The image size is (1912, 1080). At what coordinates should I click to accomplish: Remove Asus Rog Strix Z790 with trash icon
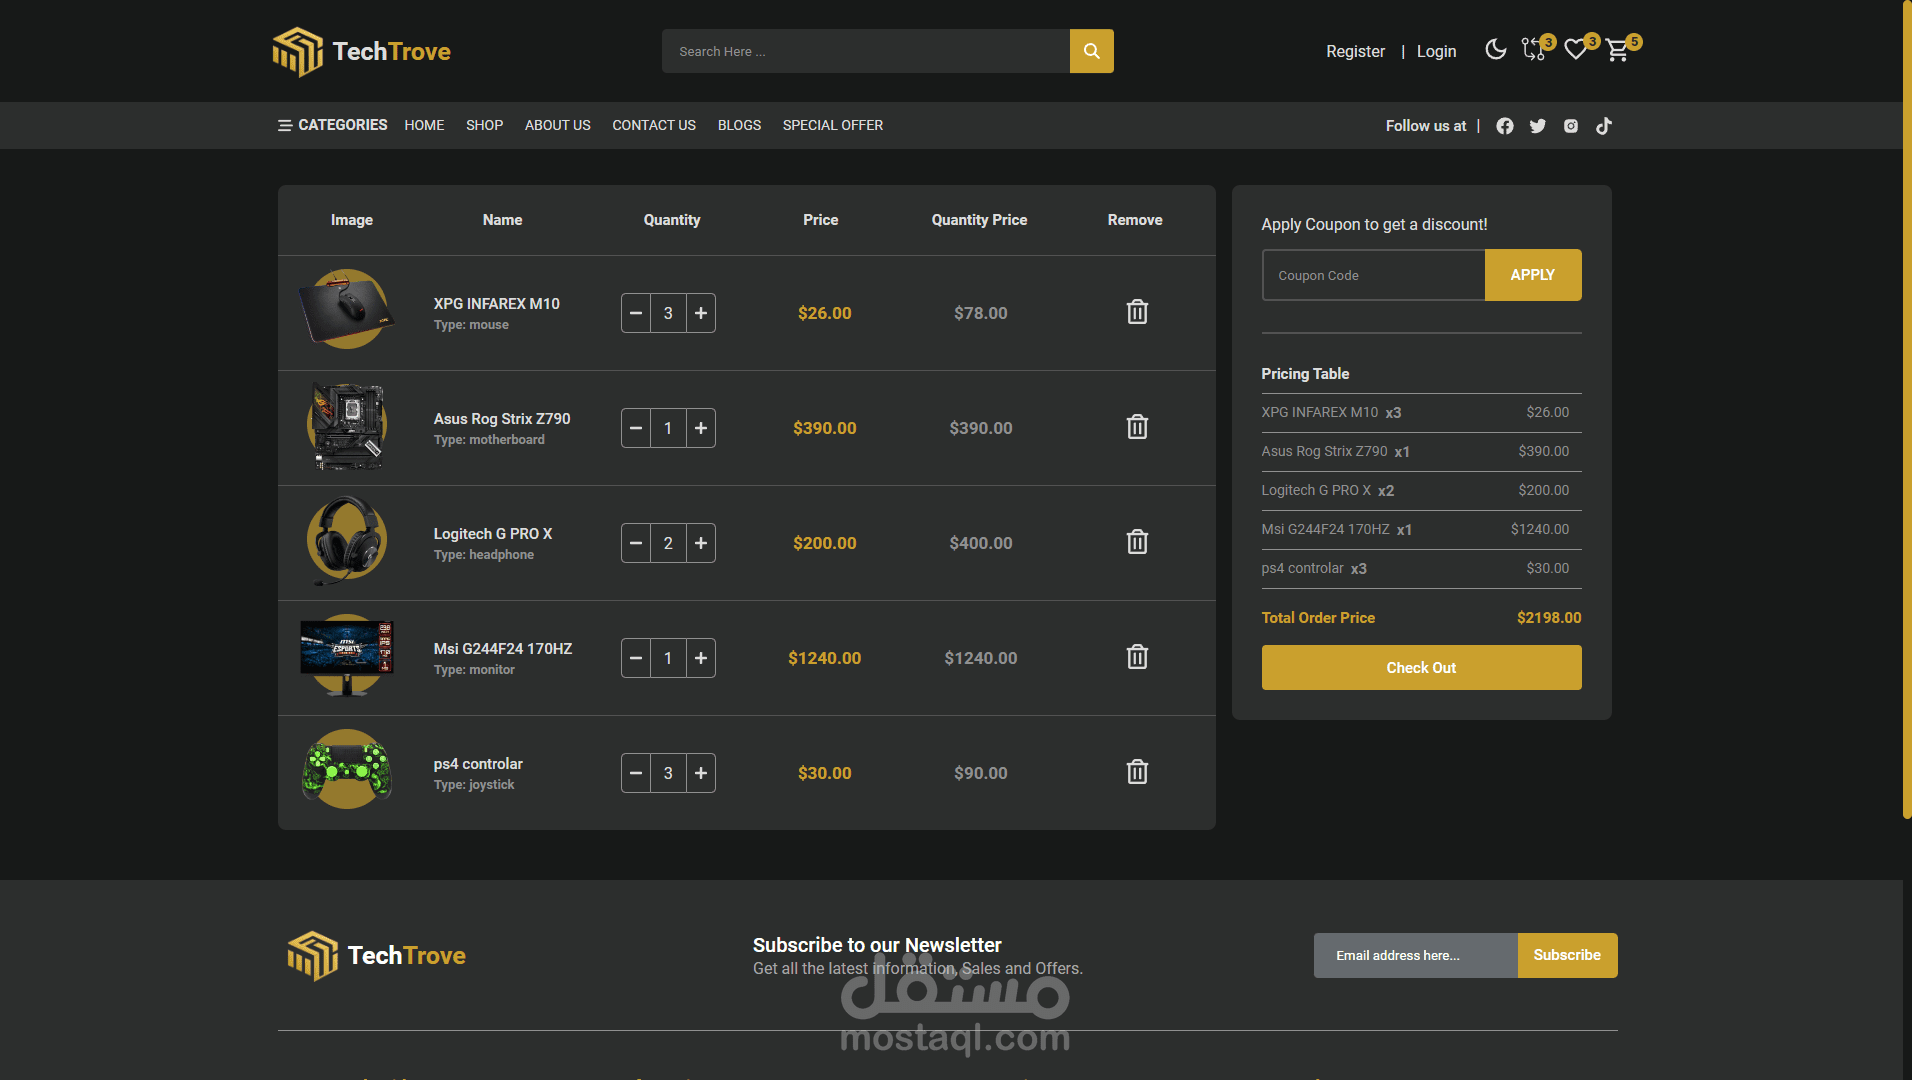1137,427
